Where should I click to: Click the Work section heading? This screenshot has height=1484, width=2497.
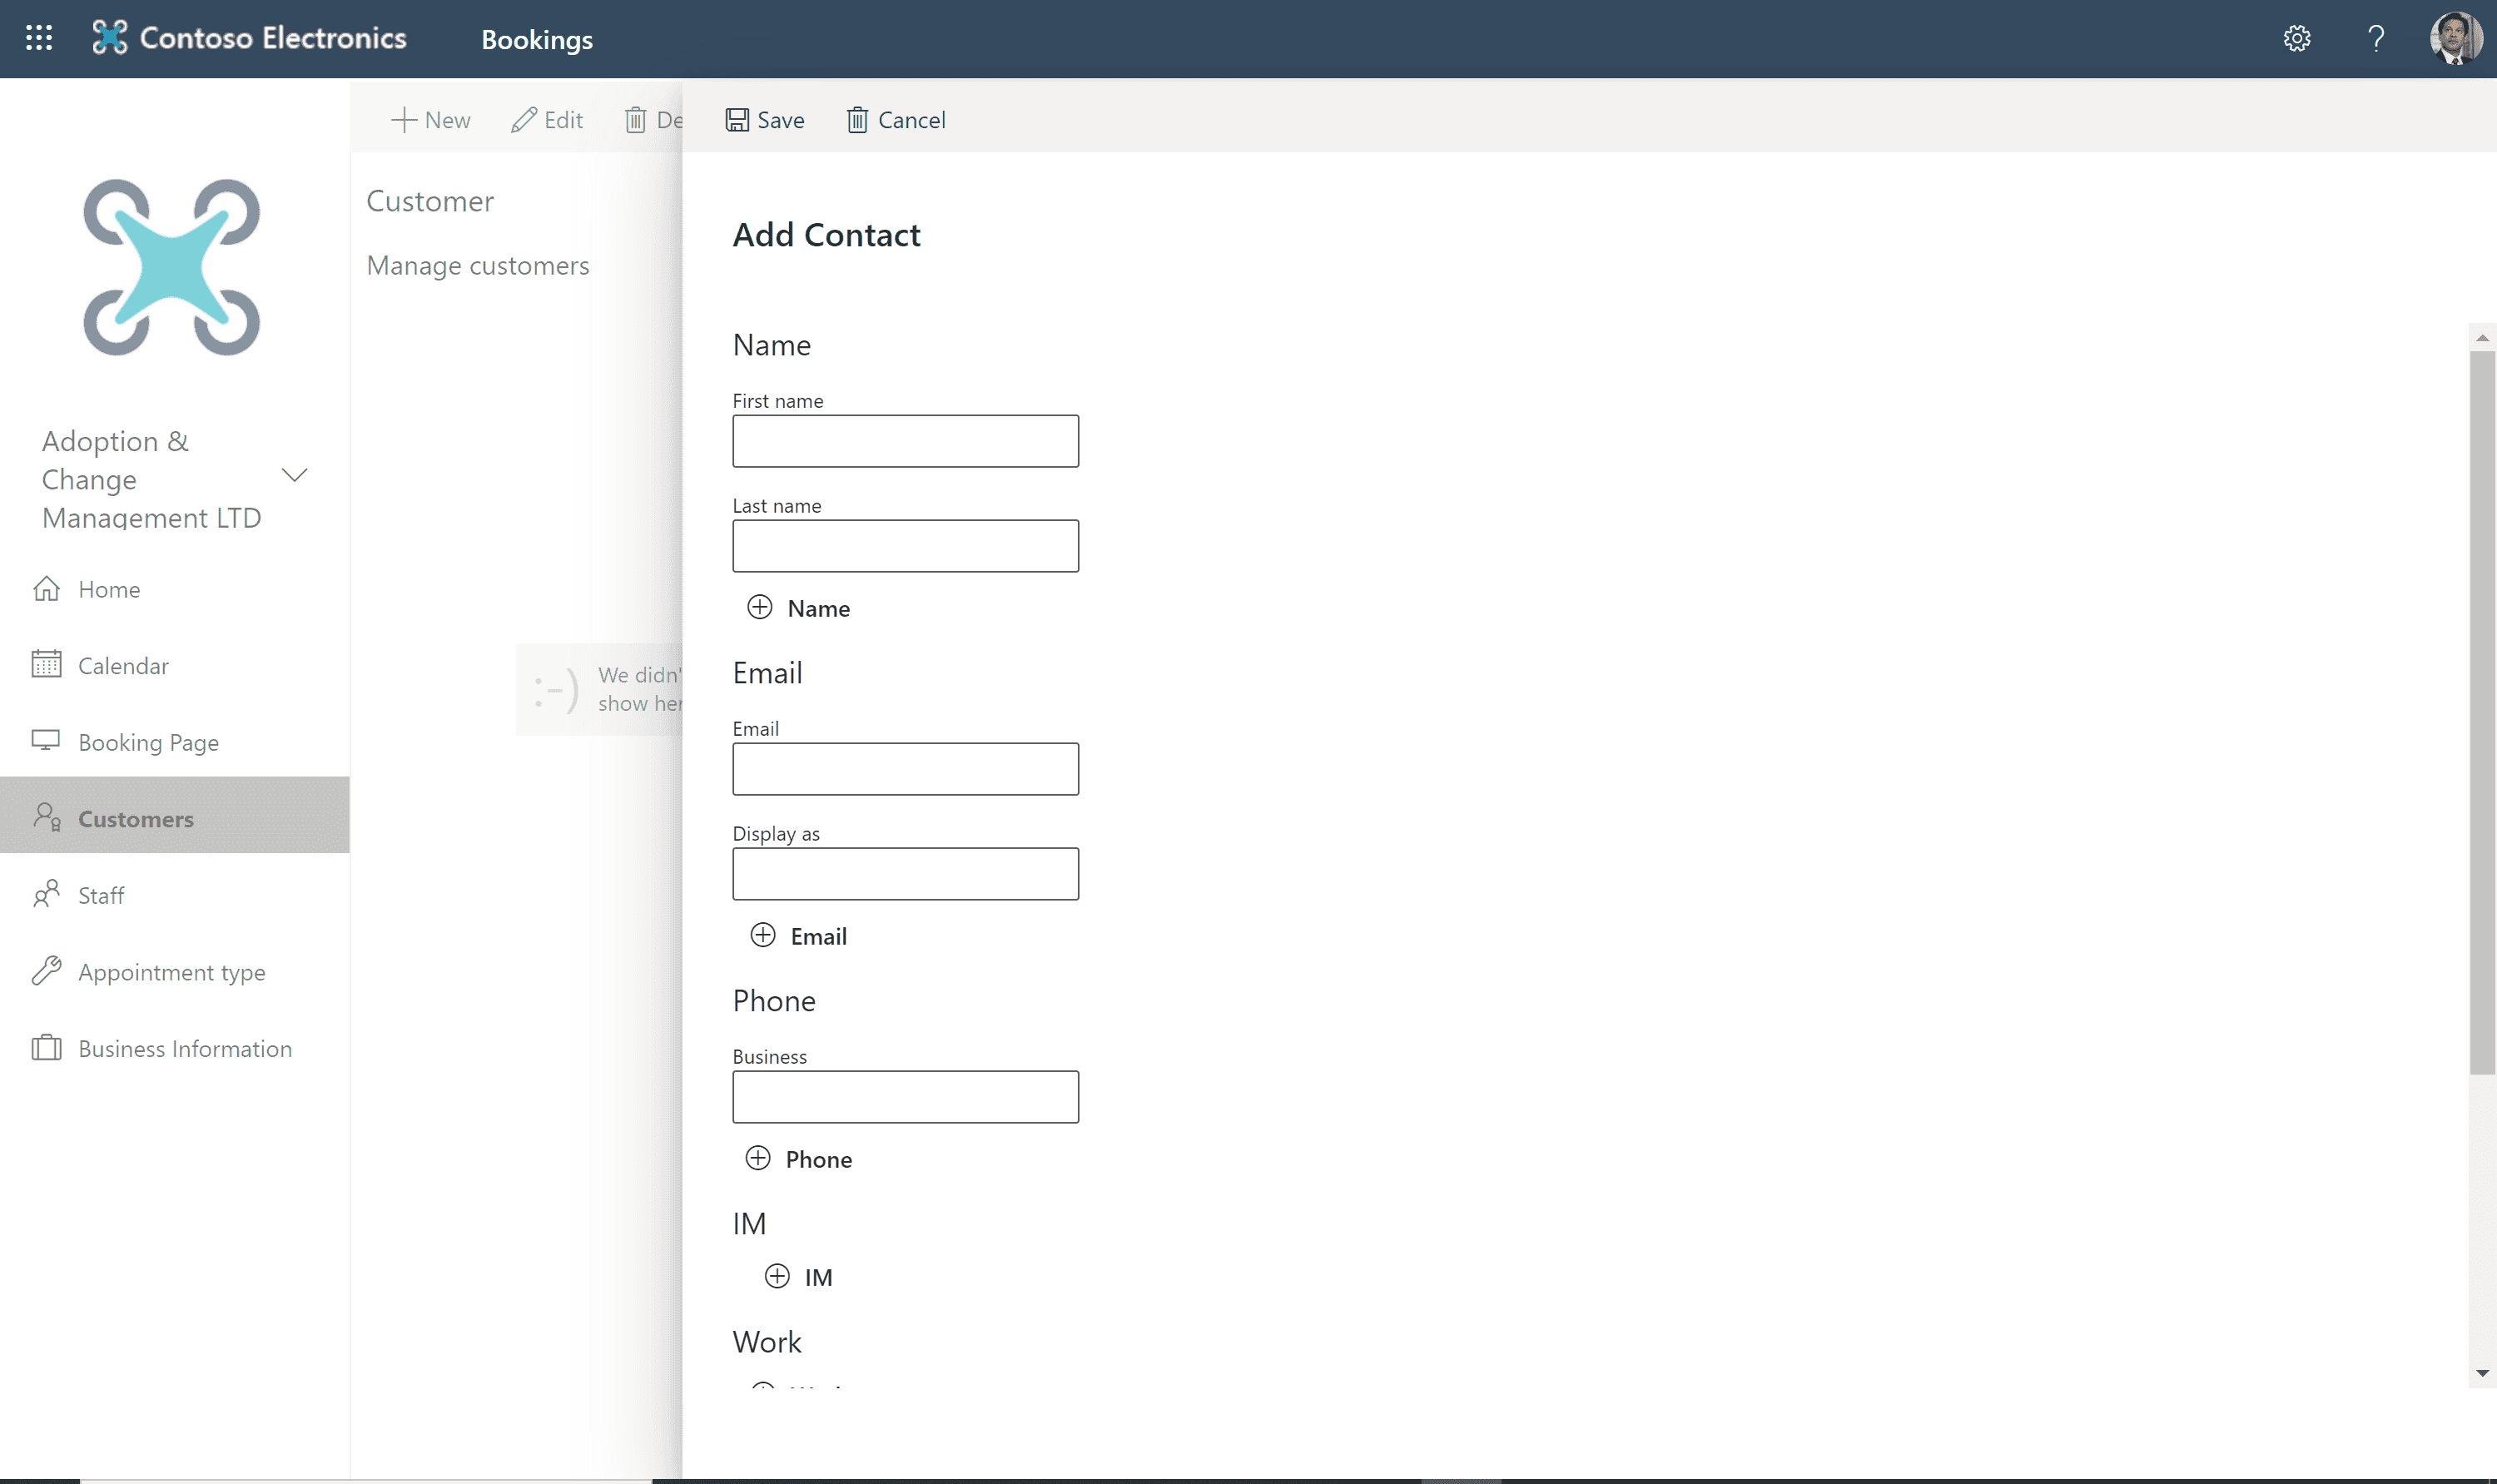[767, 1342]
